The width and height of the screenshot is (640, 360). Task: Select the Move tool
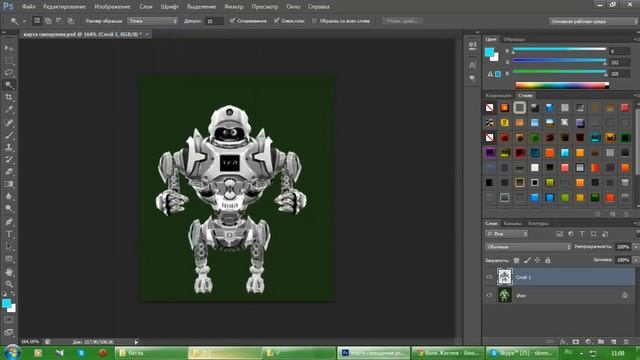pyautogui.click(x=9, y=48)
